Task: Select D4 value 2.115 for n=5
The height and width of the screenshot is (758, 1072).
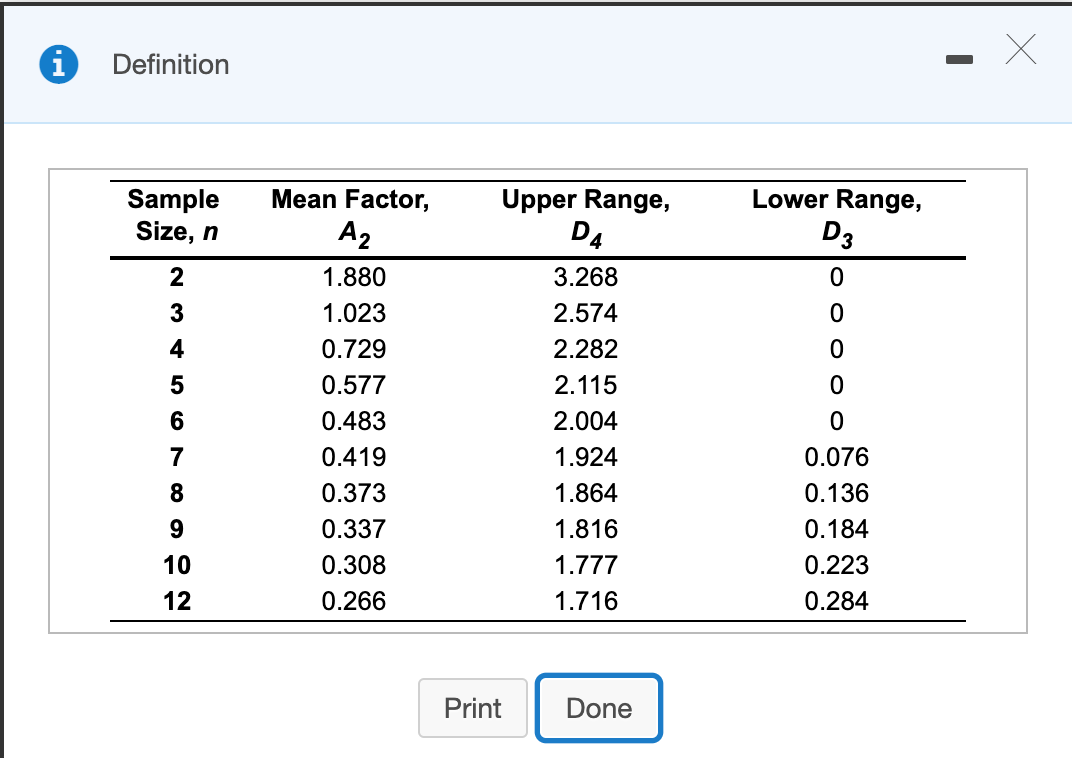Action: pyautogui.click(x=585, y=385)
